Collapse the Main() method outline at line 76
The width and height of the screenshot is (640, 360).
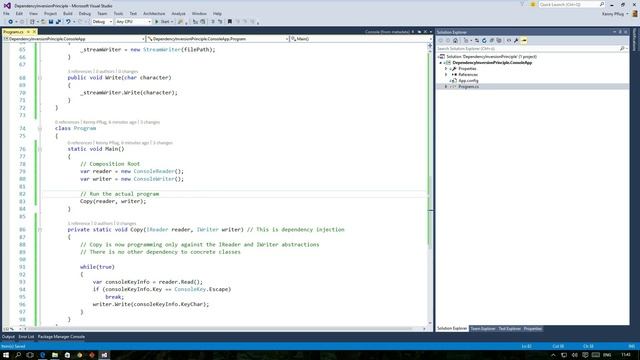(40, 149)
